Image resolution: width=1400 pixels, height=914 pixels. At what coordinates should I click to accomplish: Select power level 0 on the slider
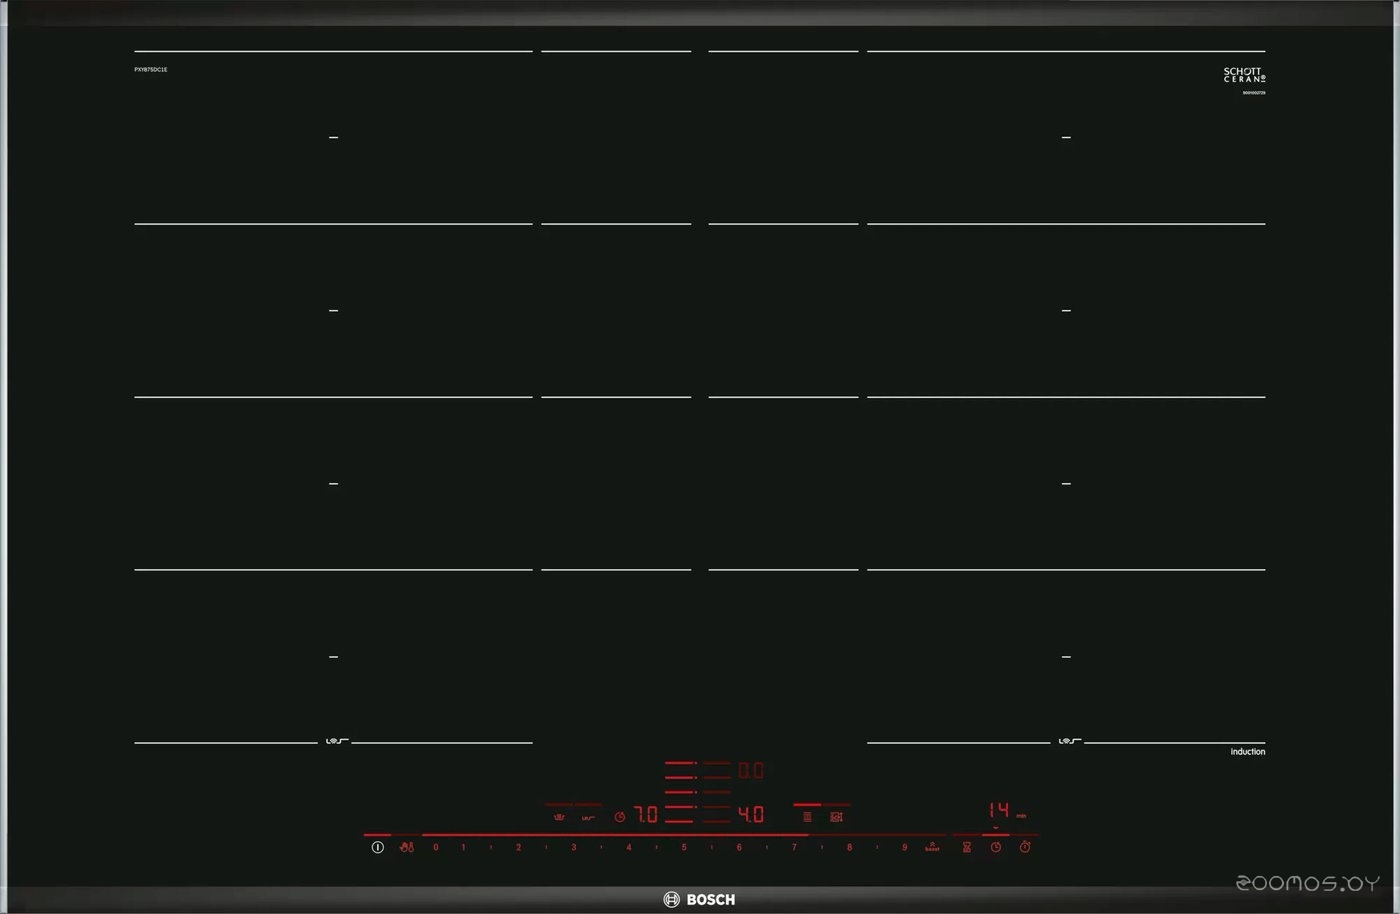(x=436, y=847)
